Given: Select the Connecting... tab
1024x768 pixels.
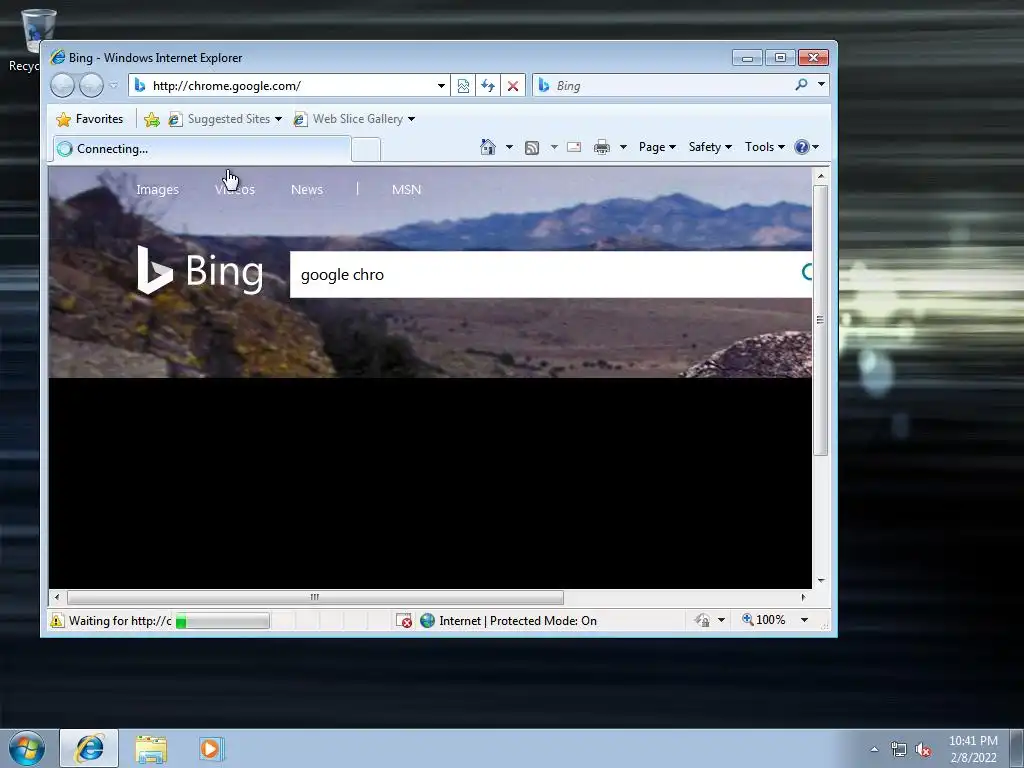Looking at the screenshot, I should (x=202, y=149).
